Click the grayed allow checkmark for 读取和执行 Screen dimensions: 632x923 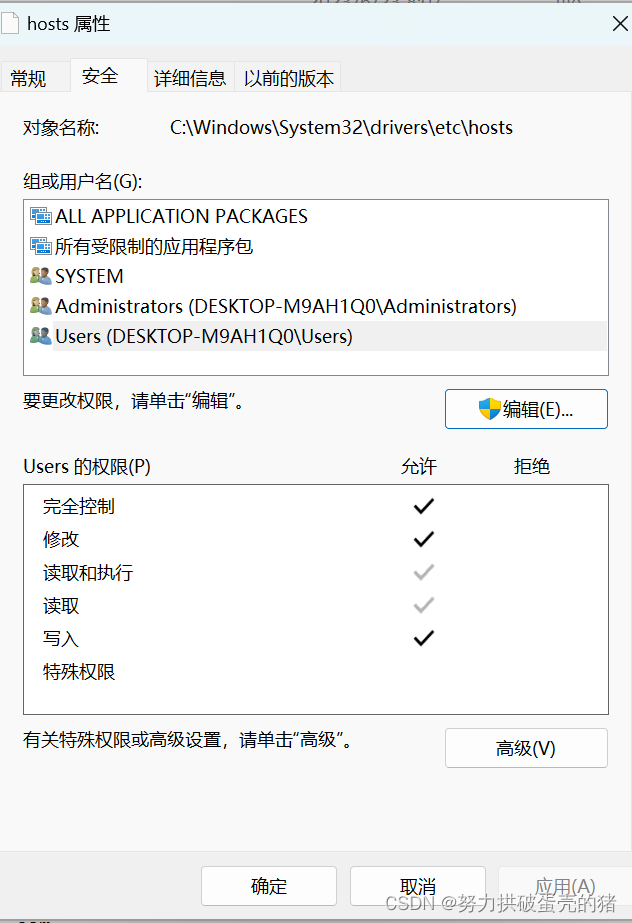tap(424, 572)
